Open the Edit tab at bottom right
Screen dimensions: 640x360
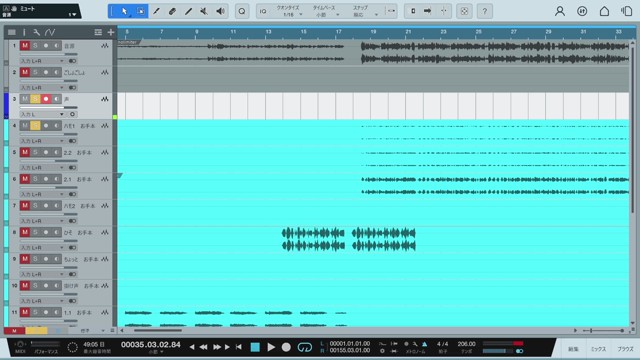click(x=573, y=349)
